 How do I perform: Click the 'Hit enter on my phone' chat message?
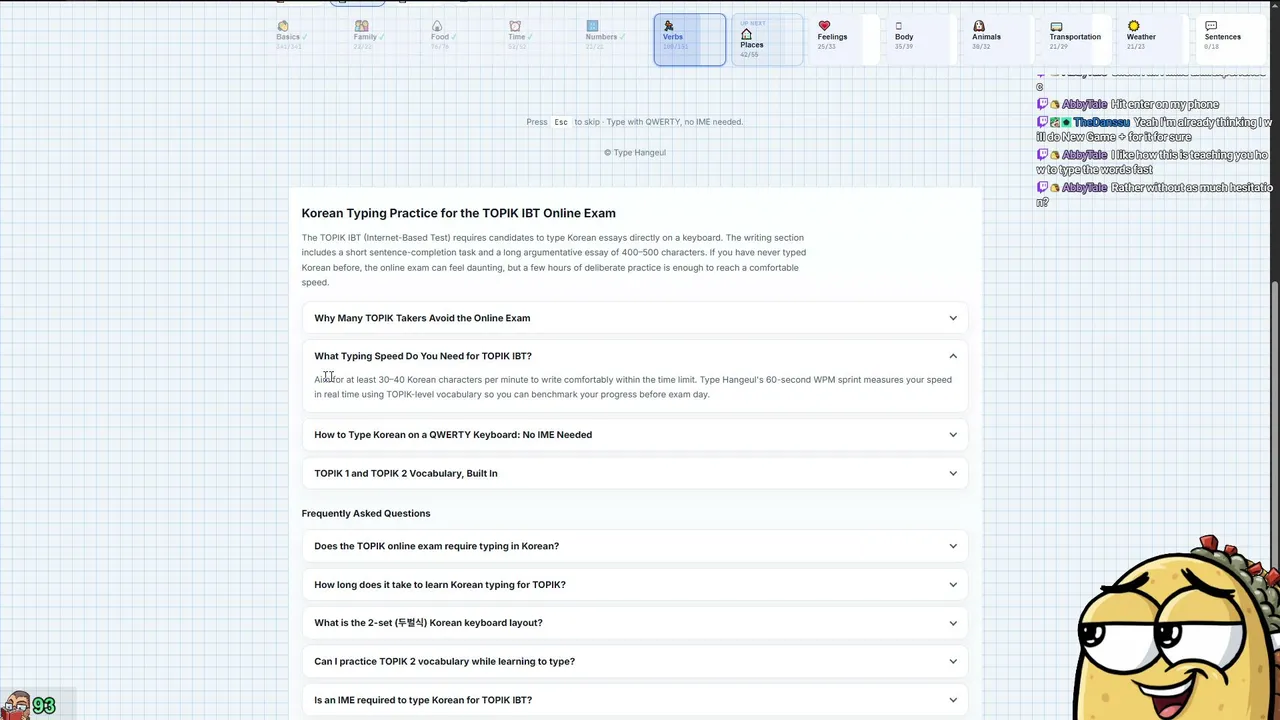click(1165, 104)
